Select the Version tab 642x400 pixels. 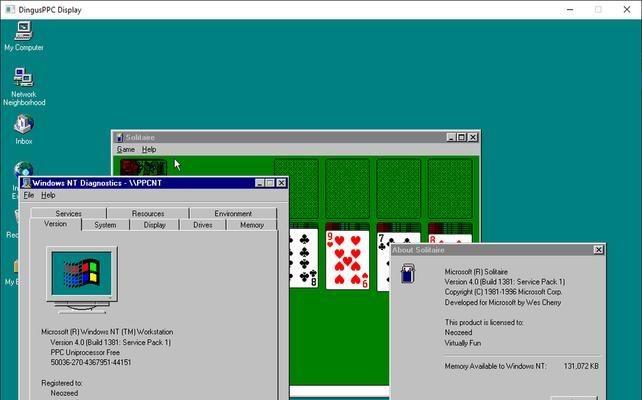coord(55,224)
